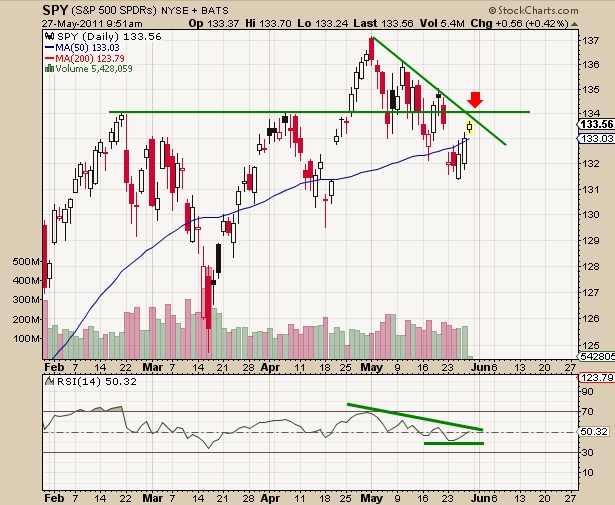Click 'Jun' on the RSI panel date axis
The height and width of the screenshot is (505, 615).
click(x=481, y=498)
